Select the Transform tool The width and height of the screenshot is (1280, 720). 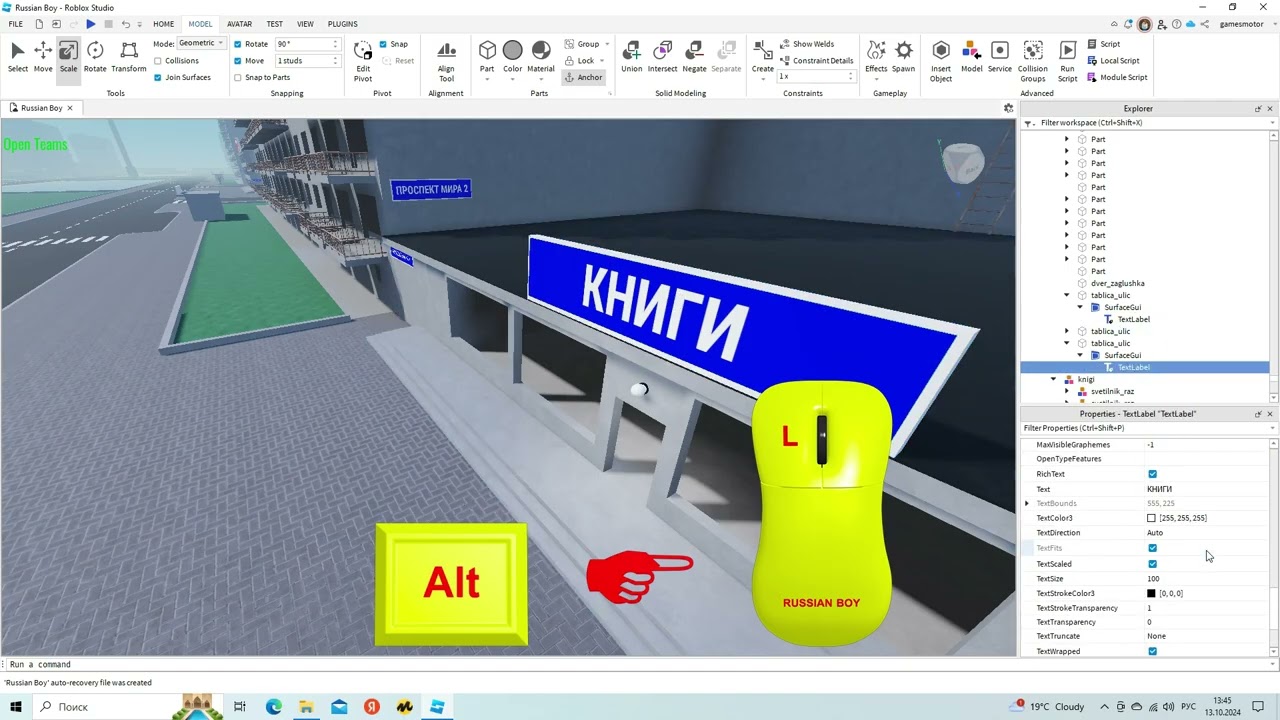[129, 57]
